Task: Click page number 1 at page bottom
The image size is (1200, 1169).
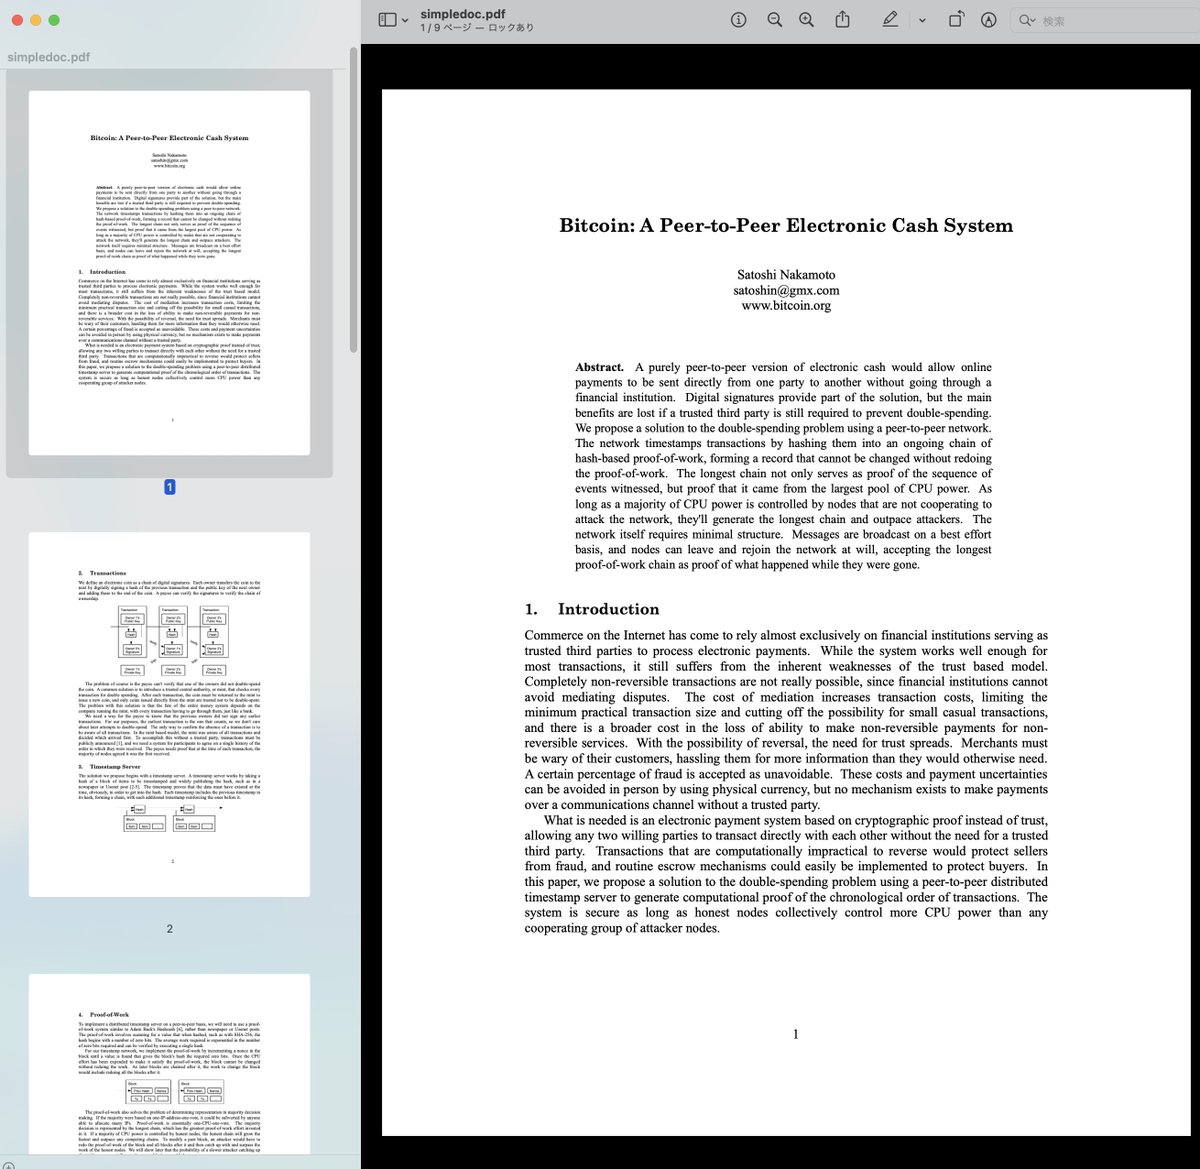Action: coord(796,1034)
